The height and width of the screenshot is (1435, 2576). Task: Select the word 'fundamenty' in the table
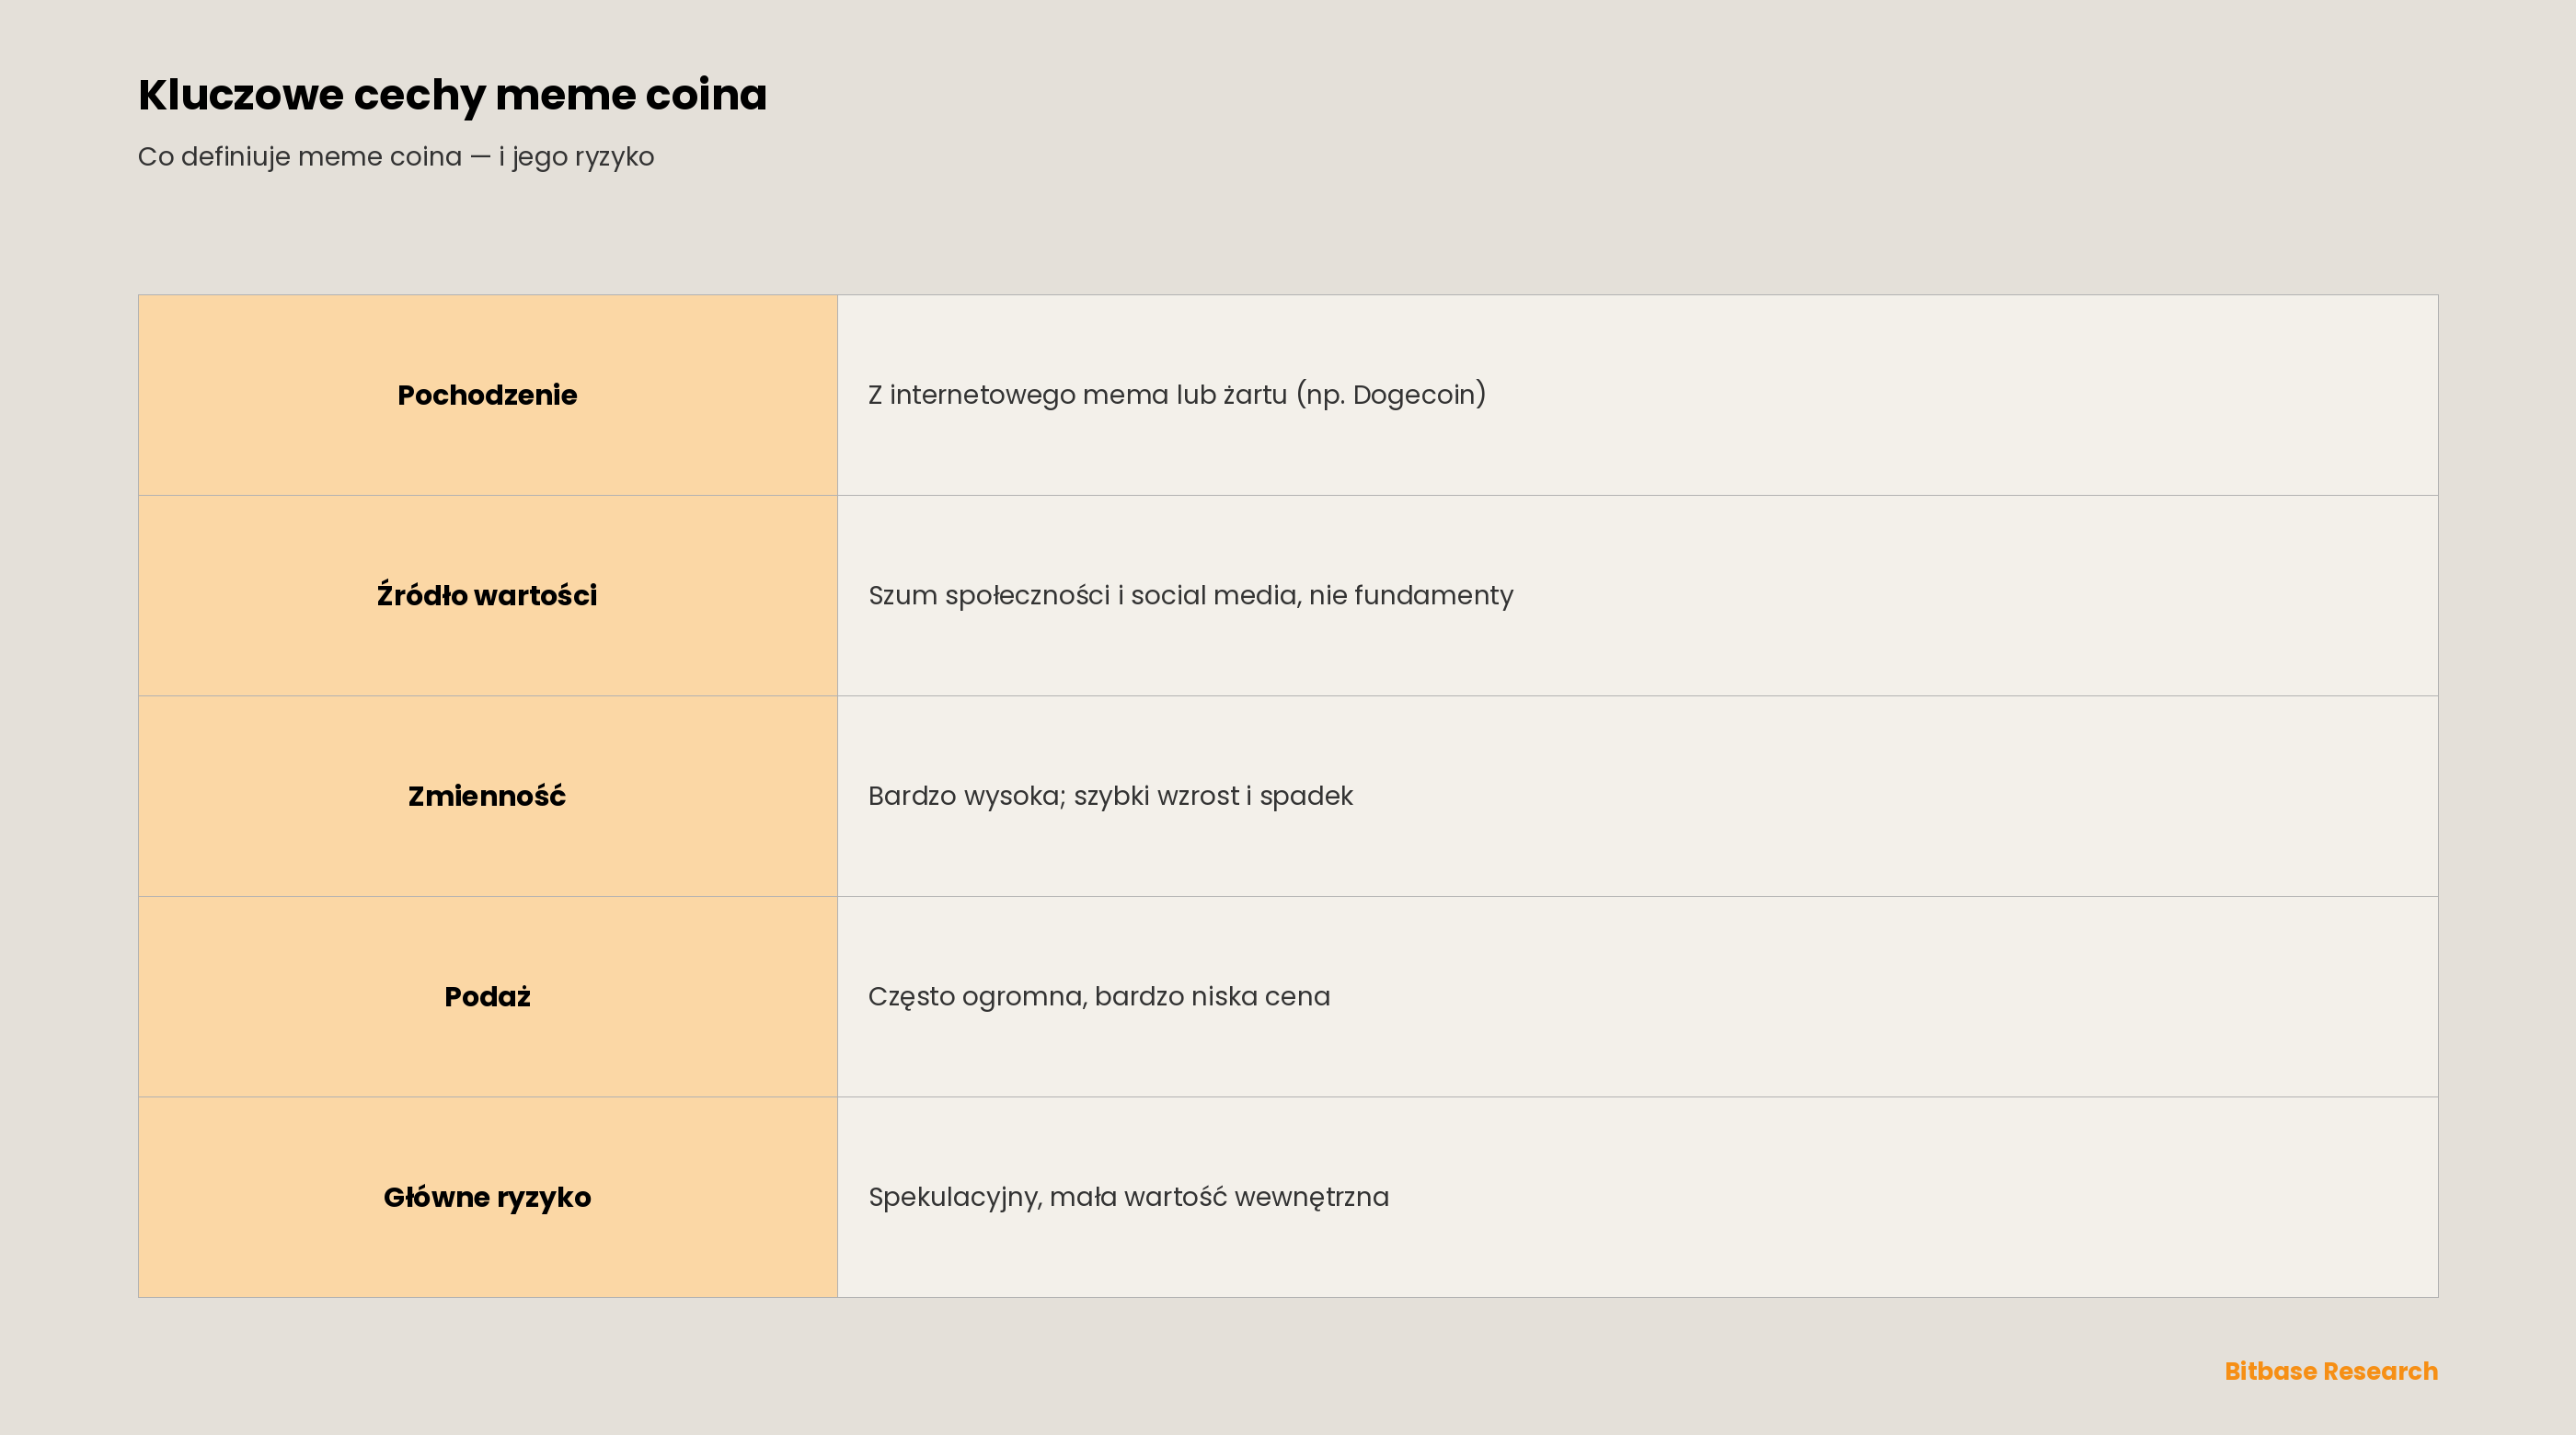(x=1433, y=596)
